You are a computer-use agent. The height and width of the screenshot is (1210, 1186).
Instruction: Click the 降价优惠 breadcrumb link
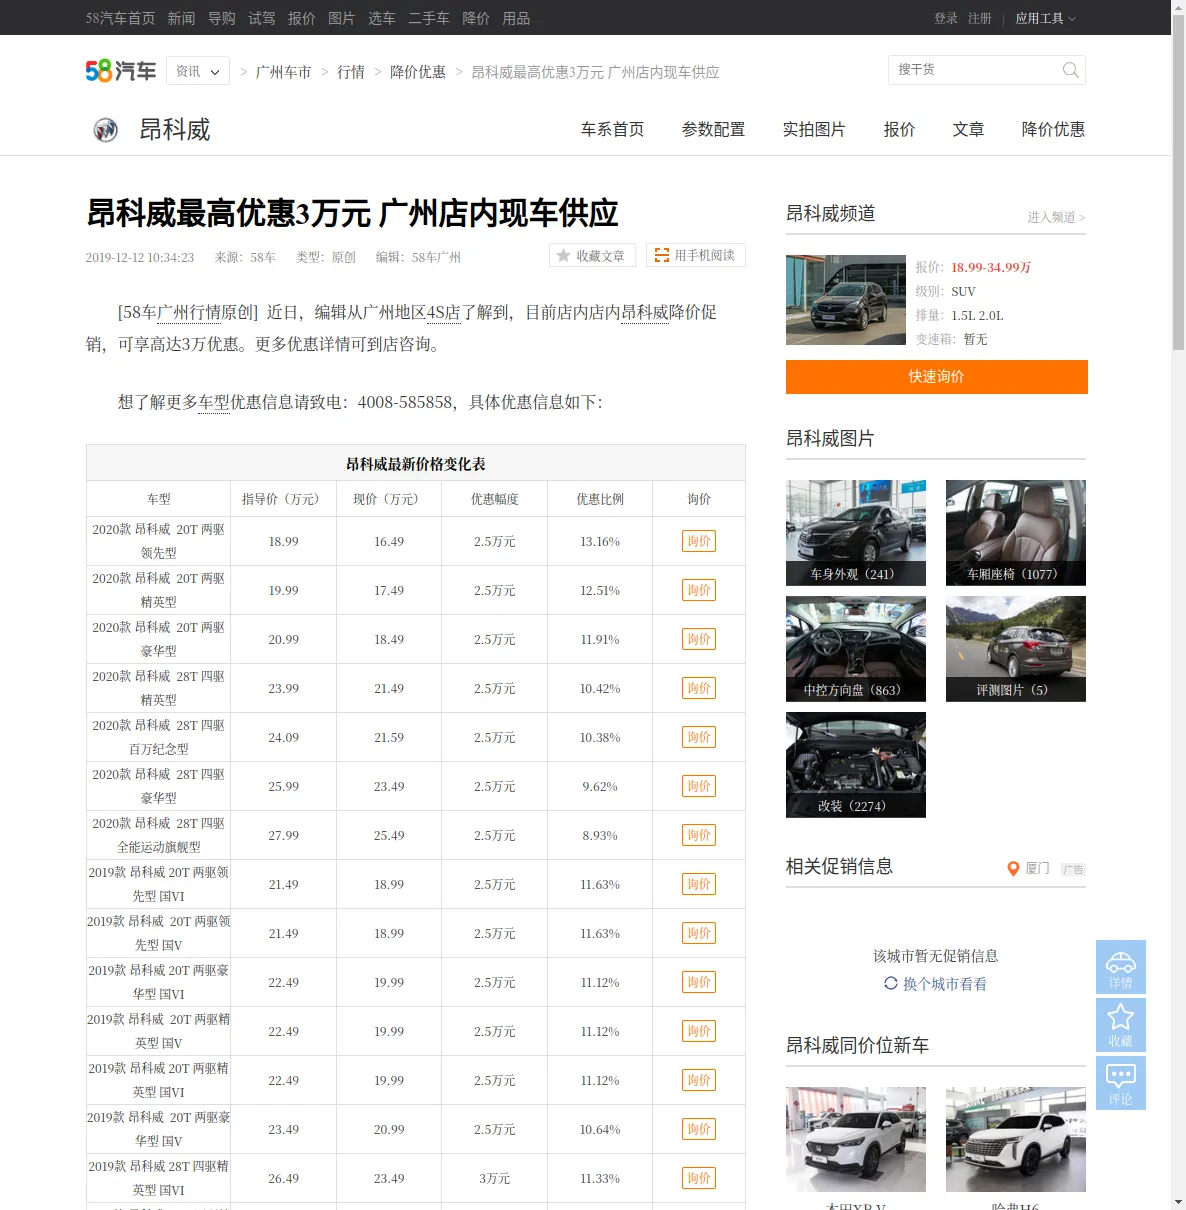[x=418, y=72]
